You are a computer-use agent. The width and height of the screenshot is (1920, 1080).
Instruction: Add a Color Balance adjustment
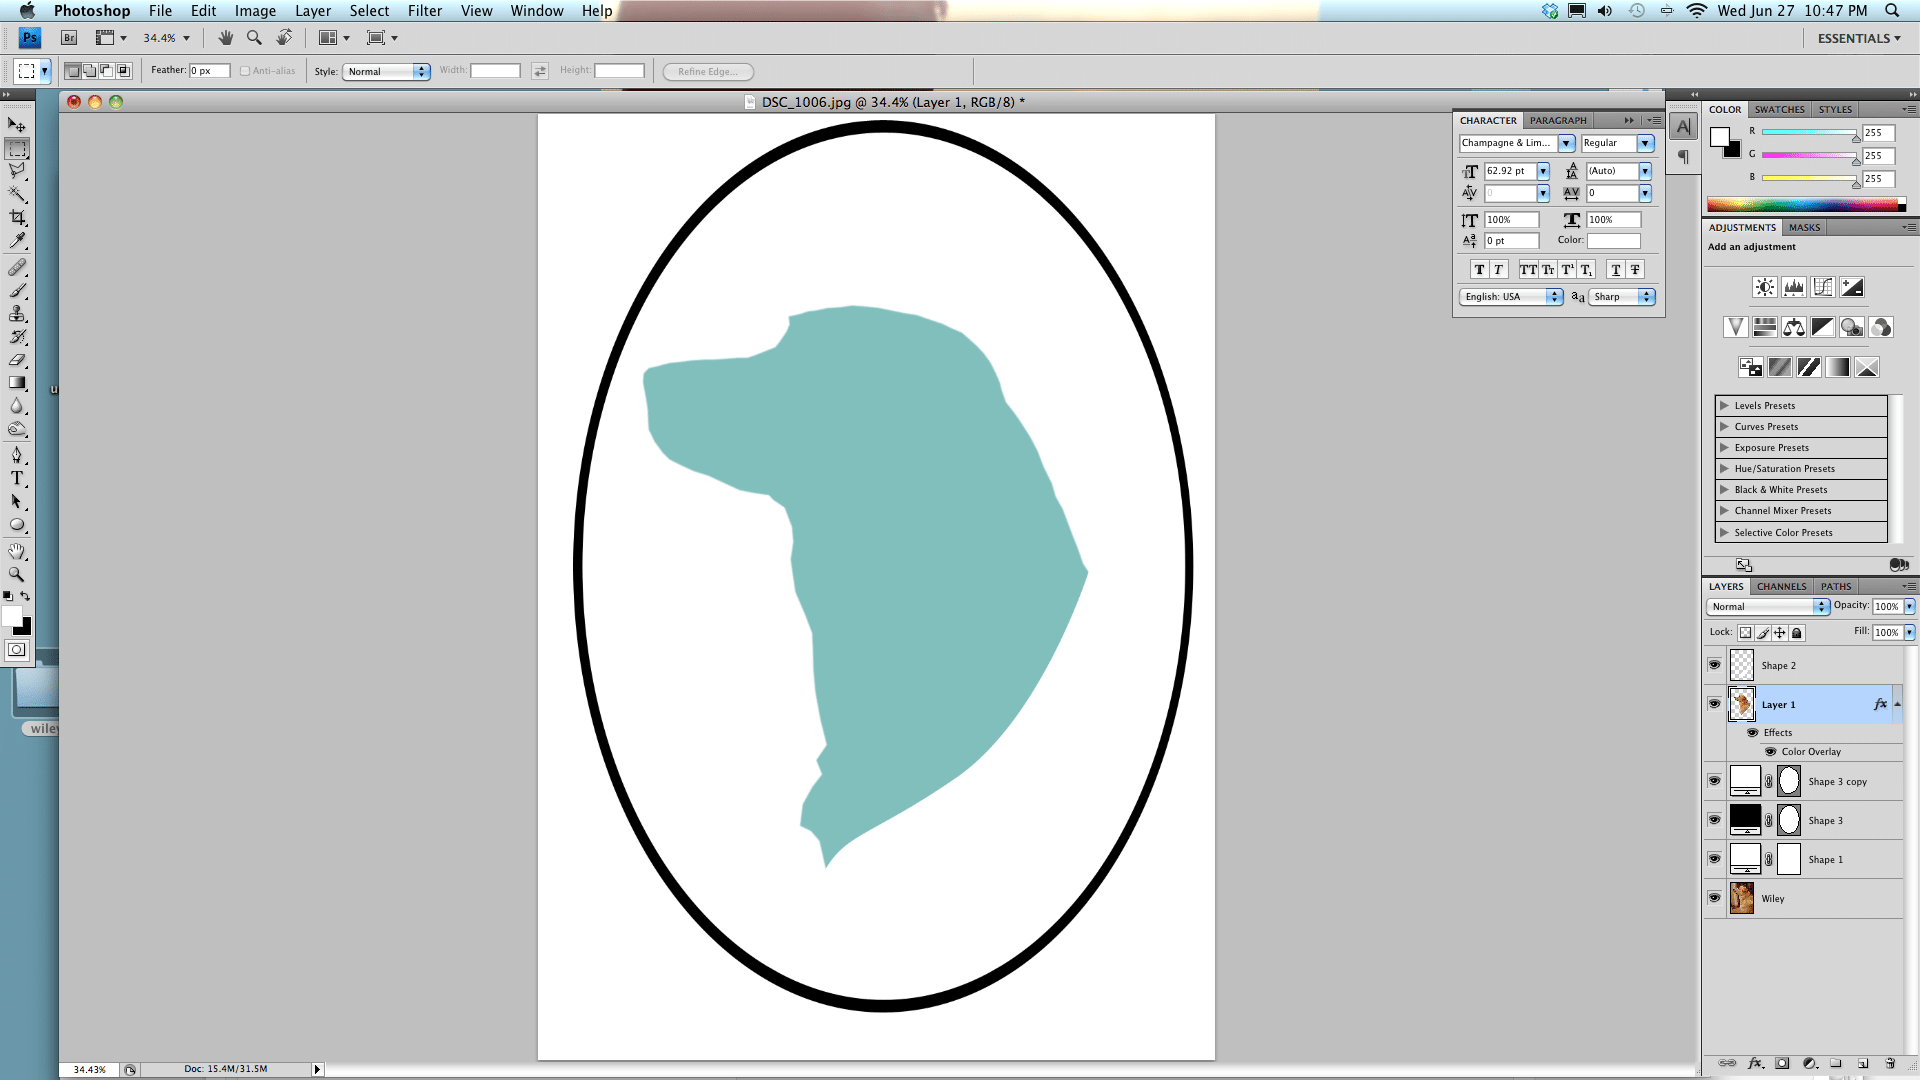[1794, 328]
